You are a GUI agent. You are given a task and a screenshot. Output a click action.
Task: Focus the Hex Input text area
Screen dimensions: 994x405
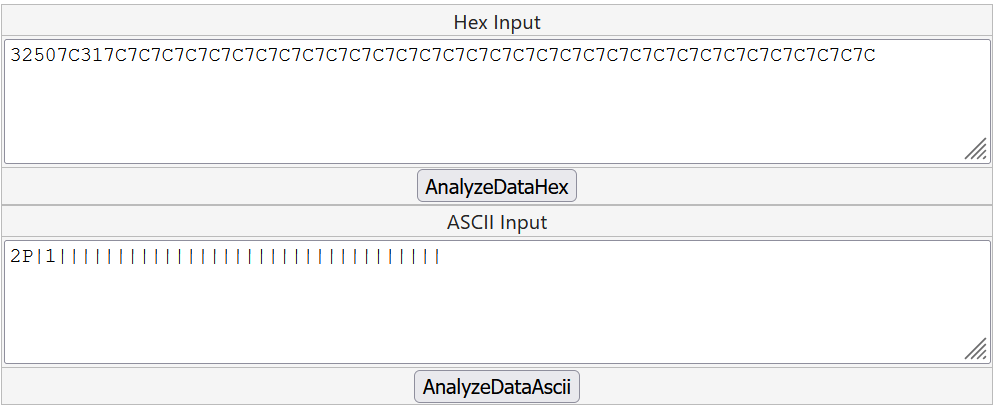point(496,110)
